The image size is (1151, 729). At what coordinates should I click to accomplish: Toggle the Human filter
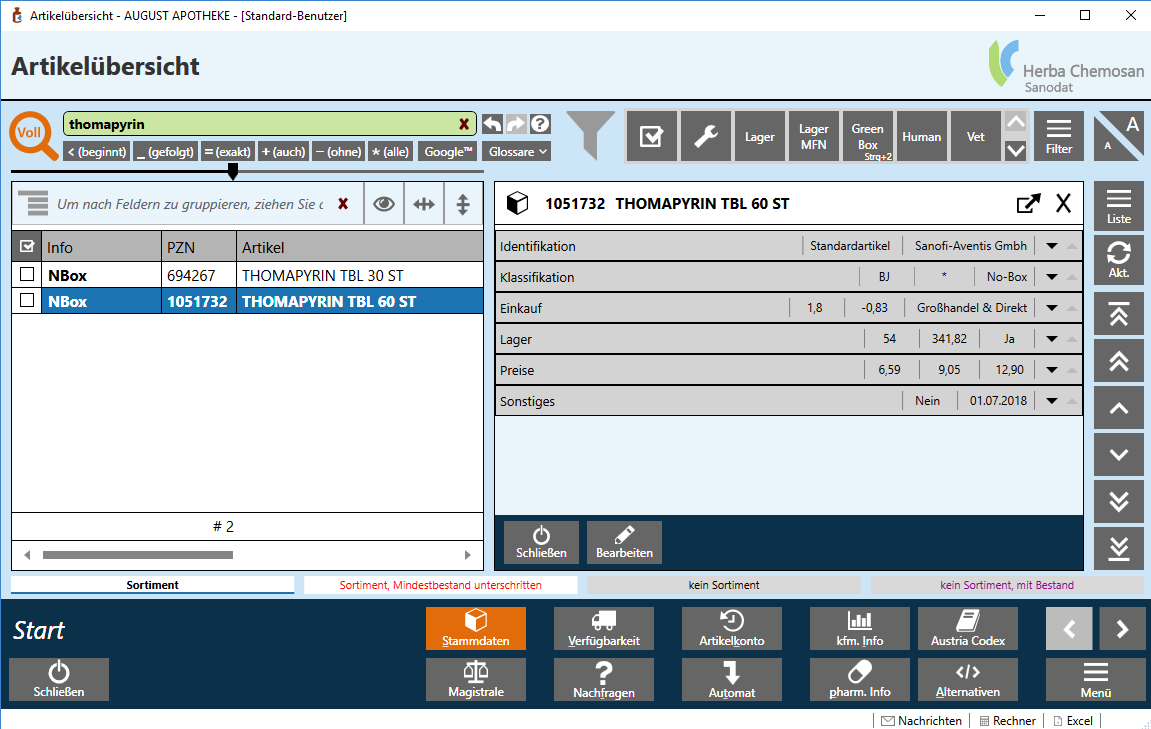(921, 137)
